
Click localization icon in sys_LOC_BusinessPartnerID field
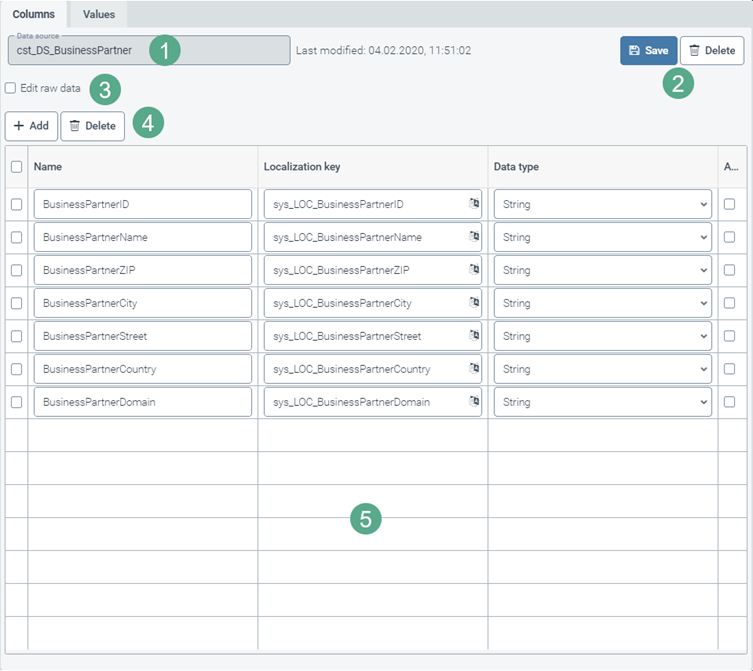(x=474, y=204)
